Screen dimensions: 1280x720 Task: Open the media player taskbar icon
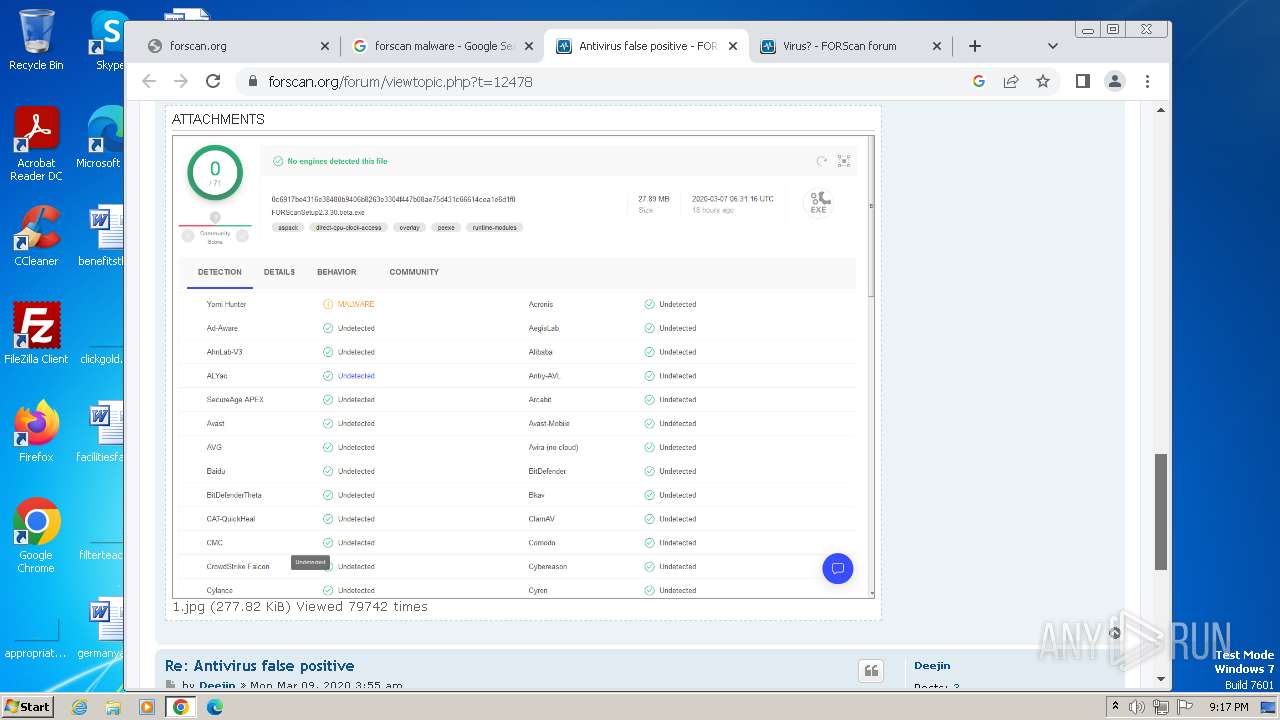coord(147,707)
